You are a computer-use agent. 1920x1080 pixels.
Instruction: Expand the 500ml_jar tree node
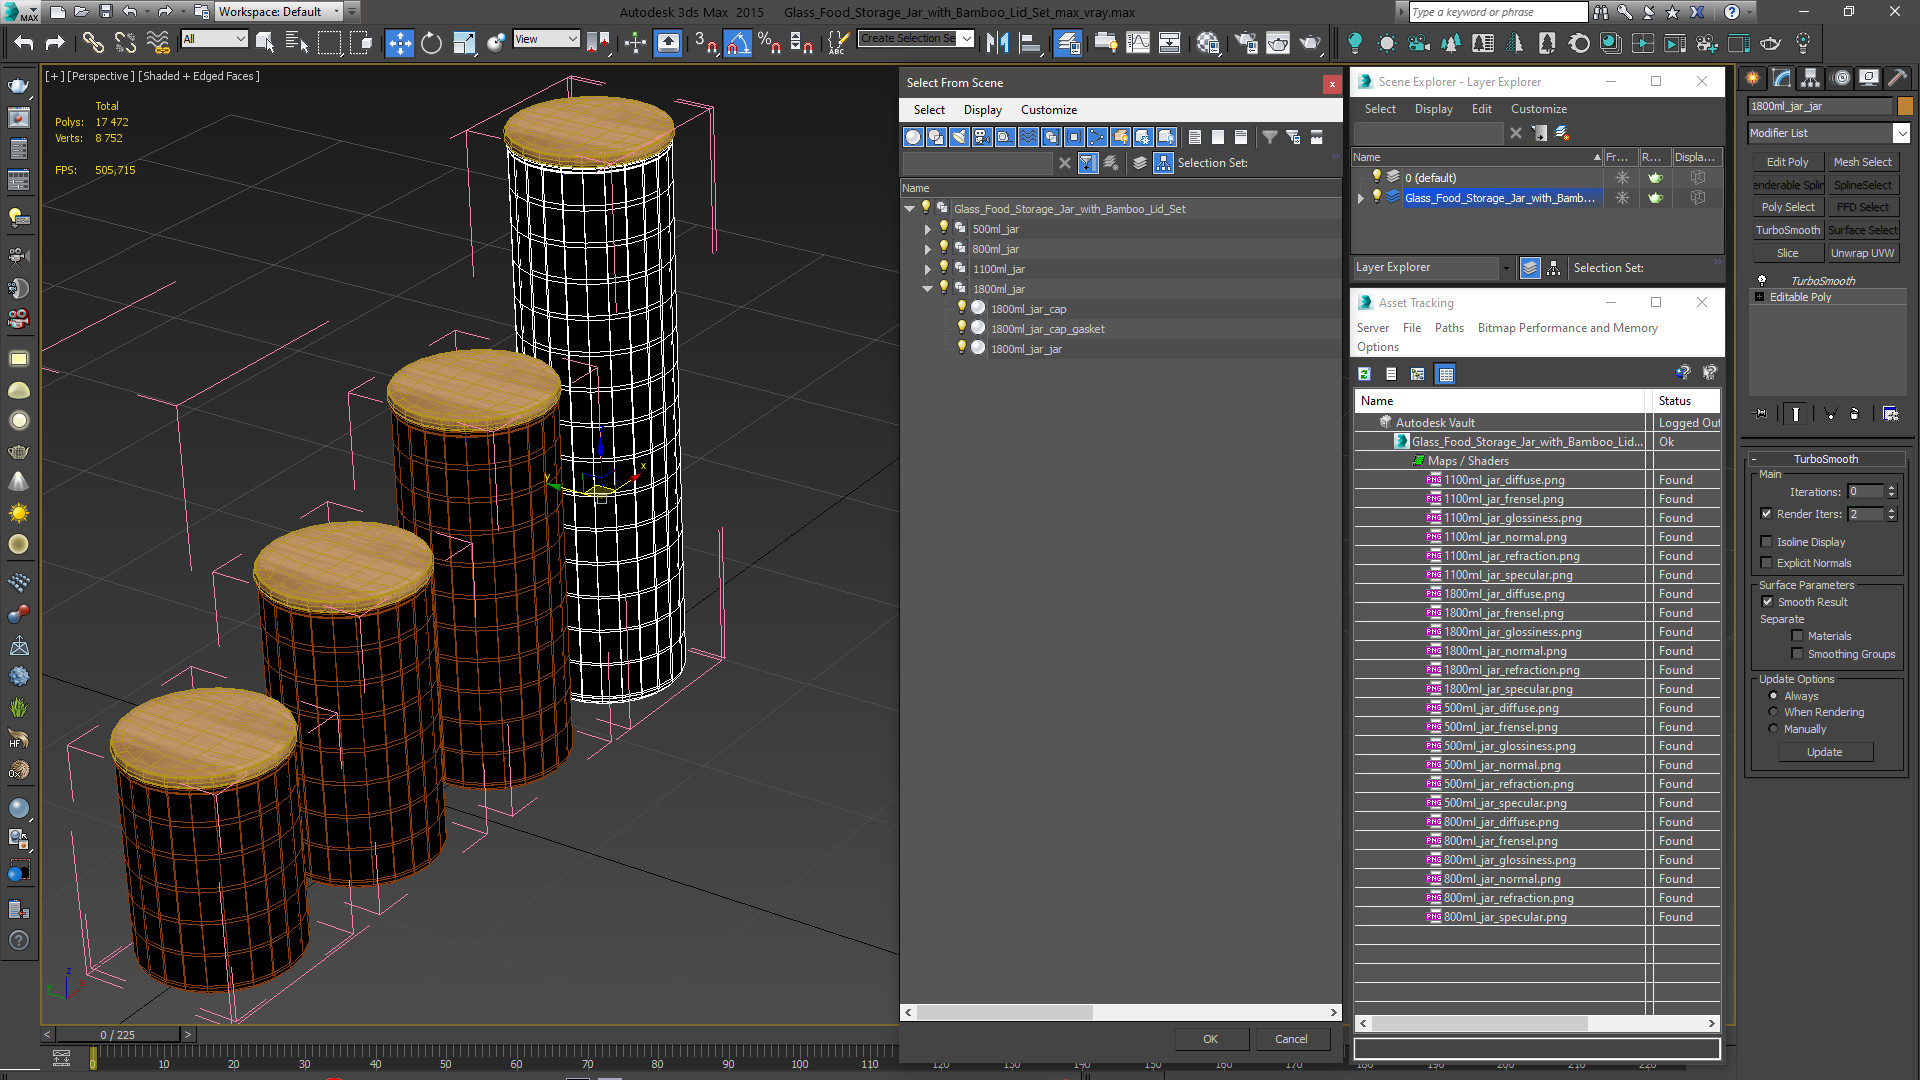[x=927, y=229]
